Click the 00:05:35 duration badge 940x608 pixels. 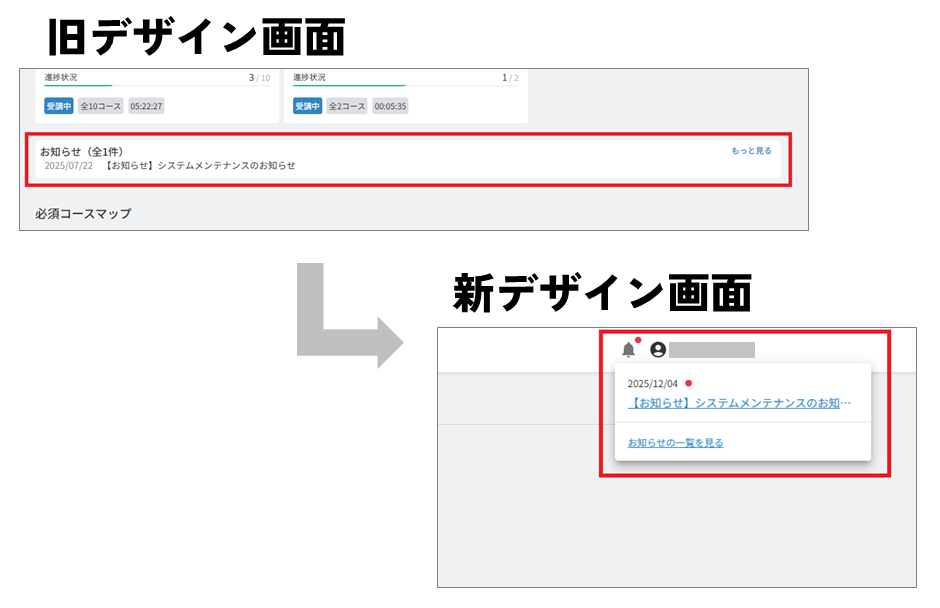(390, 106)
